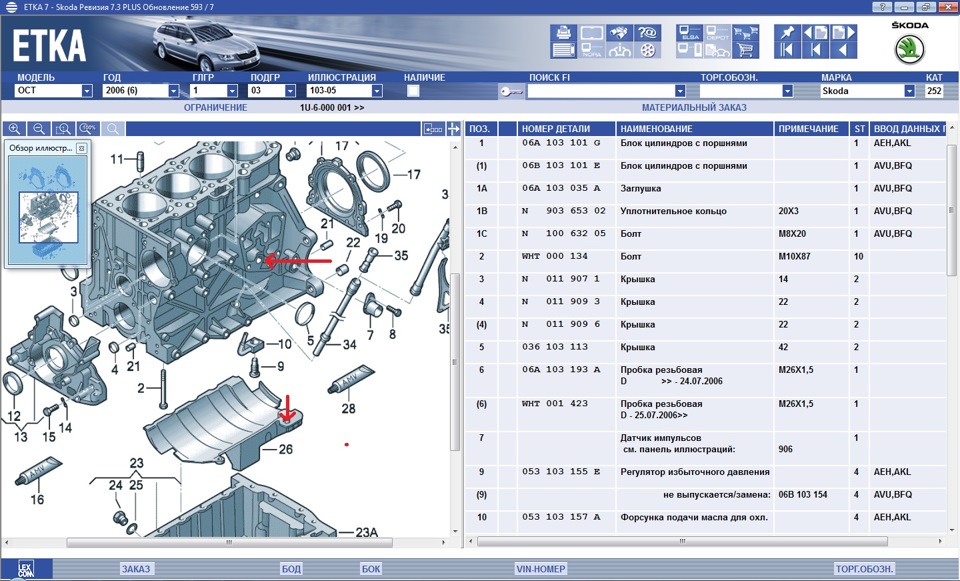
Task: Open the МАТЕРИАЛЬНЫЙ ЗАКАЗ link
Action: [694, 107]
